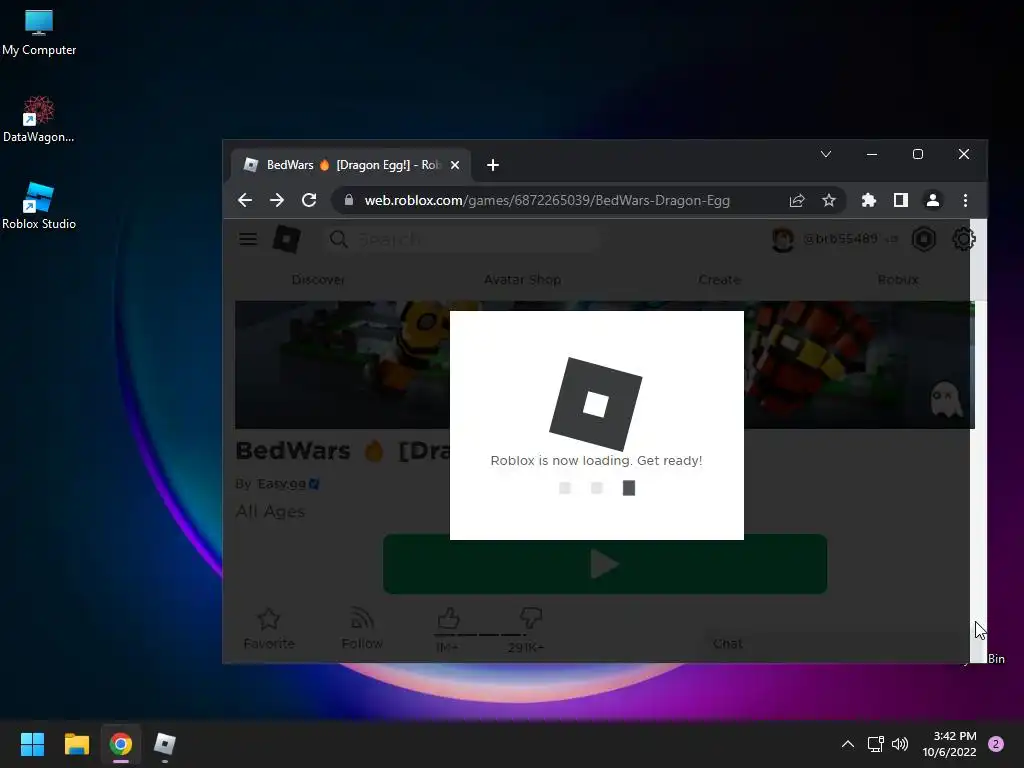This screenshot has width=1024, height=768.
Task: Open the My Computer desktop icon
Action: point(39,33)
